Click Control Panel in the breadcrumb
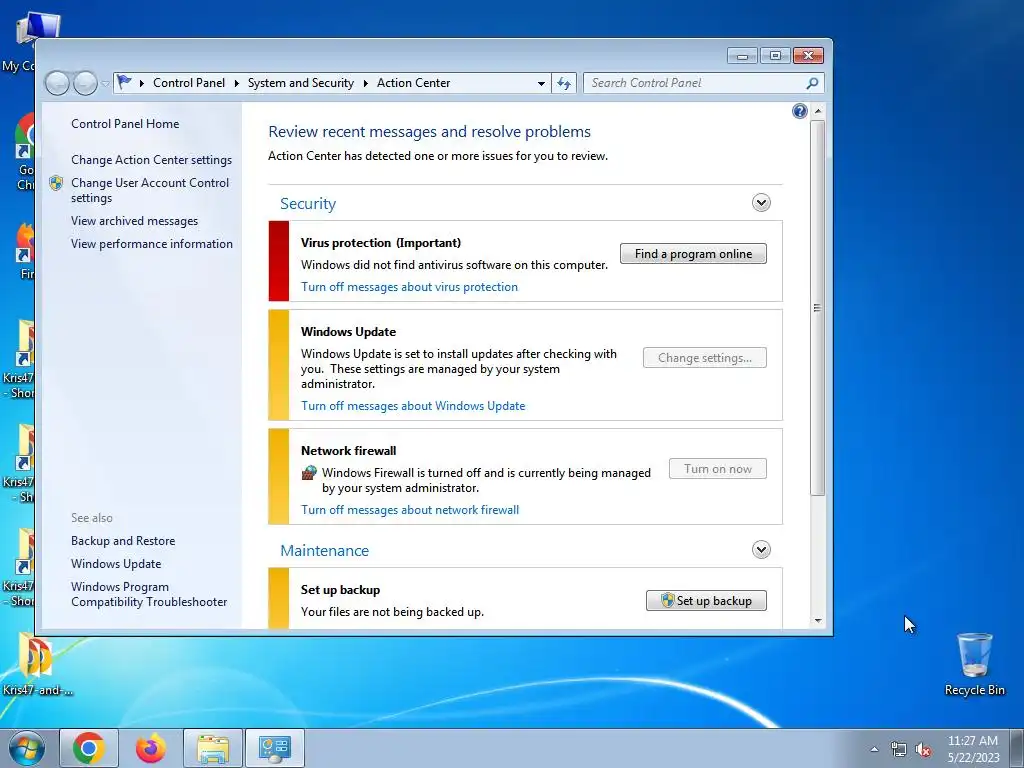1024x768 pixels. [x=189, y=83]
